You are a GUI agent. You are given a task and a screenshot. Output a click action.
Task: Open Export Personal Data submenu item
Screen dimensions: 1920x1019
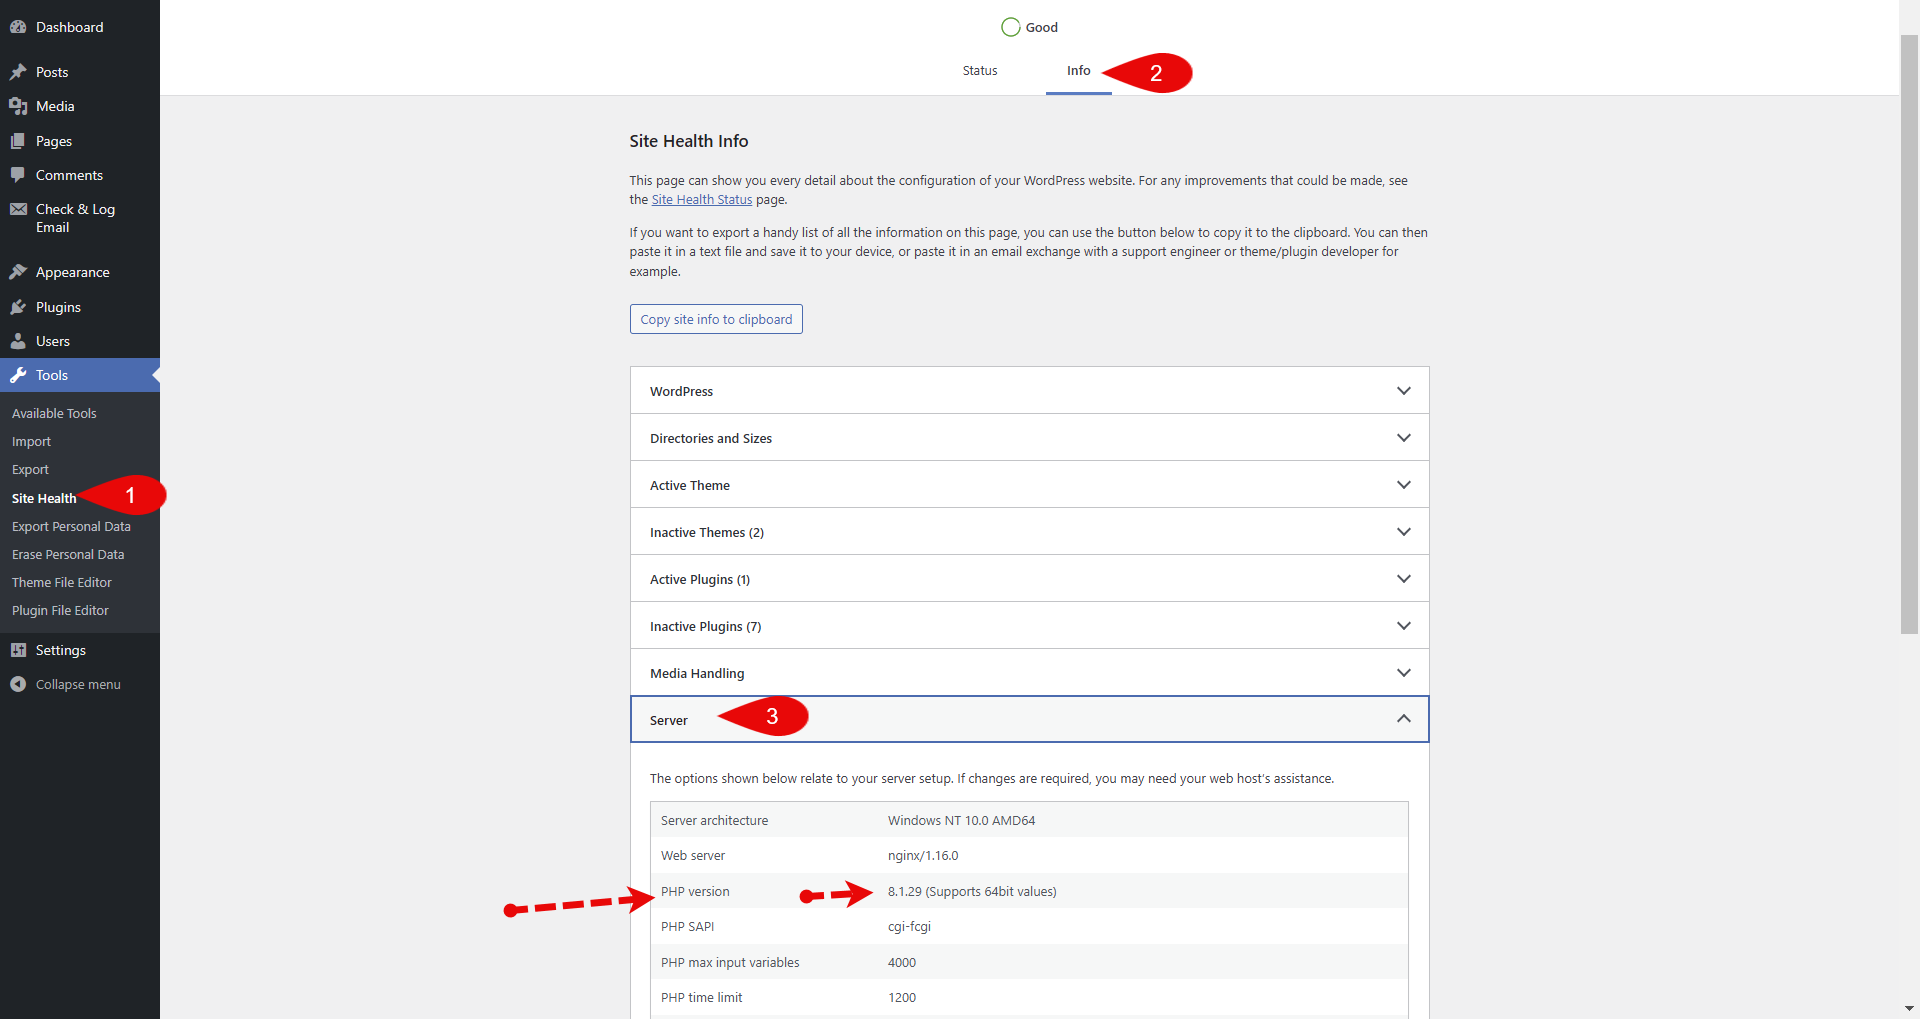(x=71, y=526)
